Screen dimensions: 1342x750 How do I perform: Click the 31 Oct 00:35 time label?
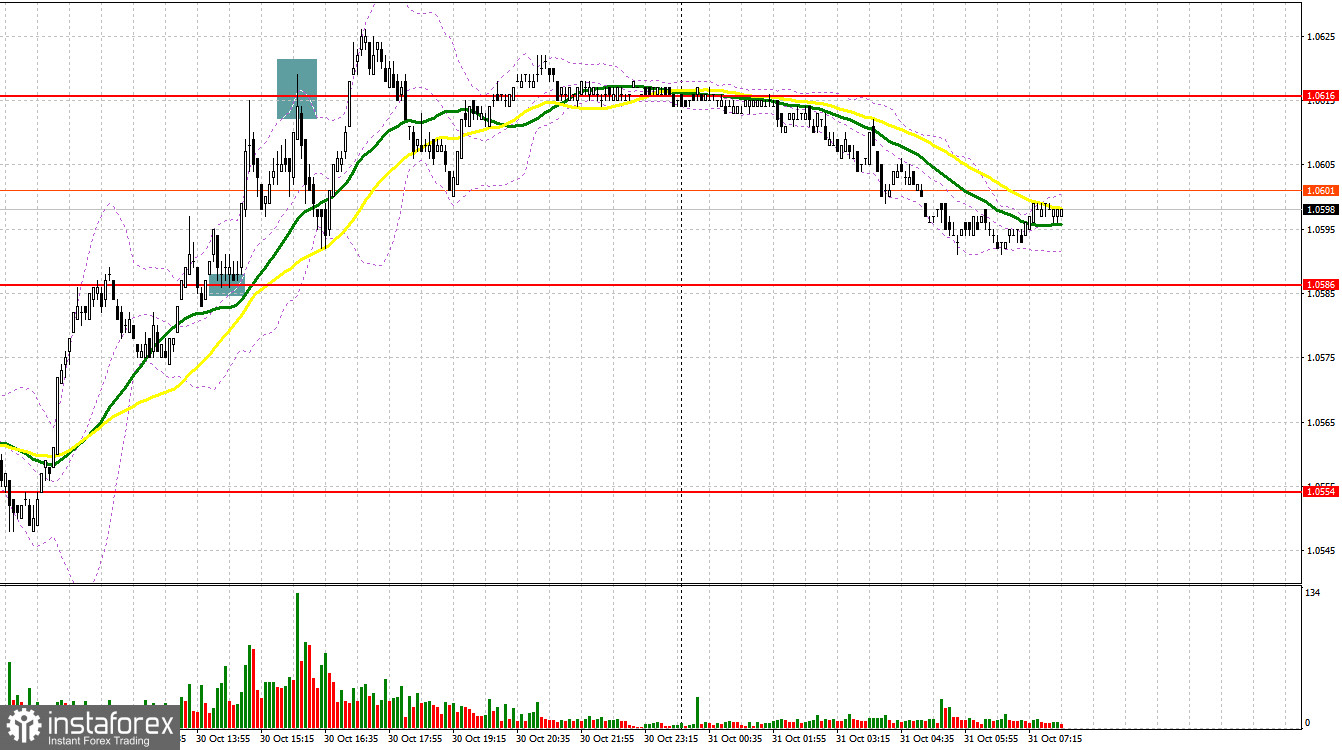736,739
